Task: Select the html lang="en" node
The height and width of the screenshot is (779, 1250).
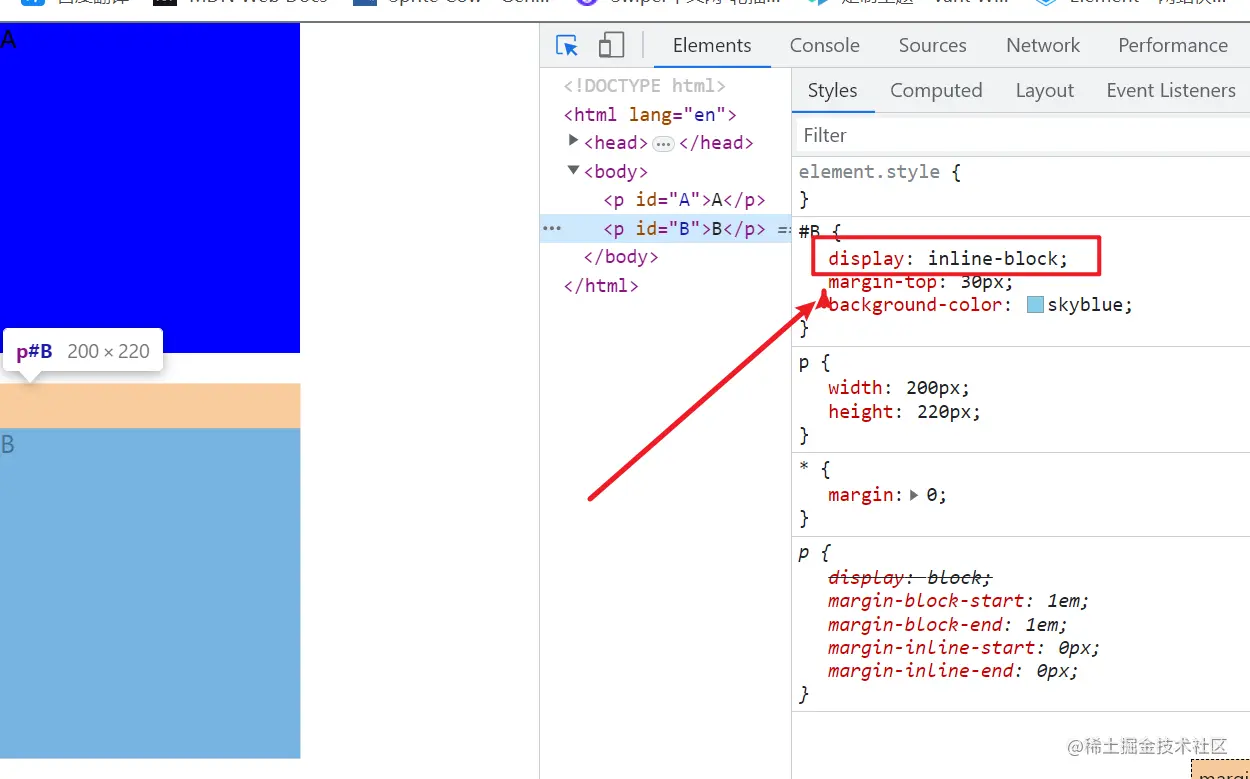Action: pyautogui.click(x=650, y=114)
